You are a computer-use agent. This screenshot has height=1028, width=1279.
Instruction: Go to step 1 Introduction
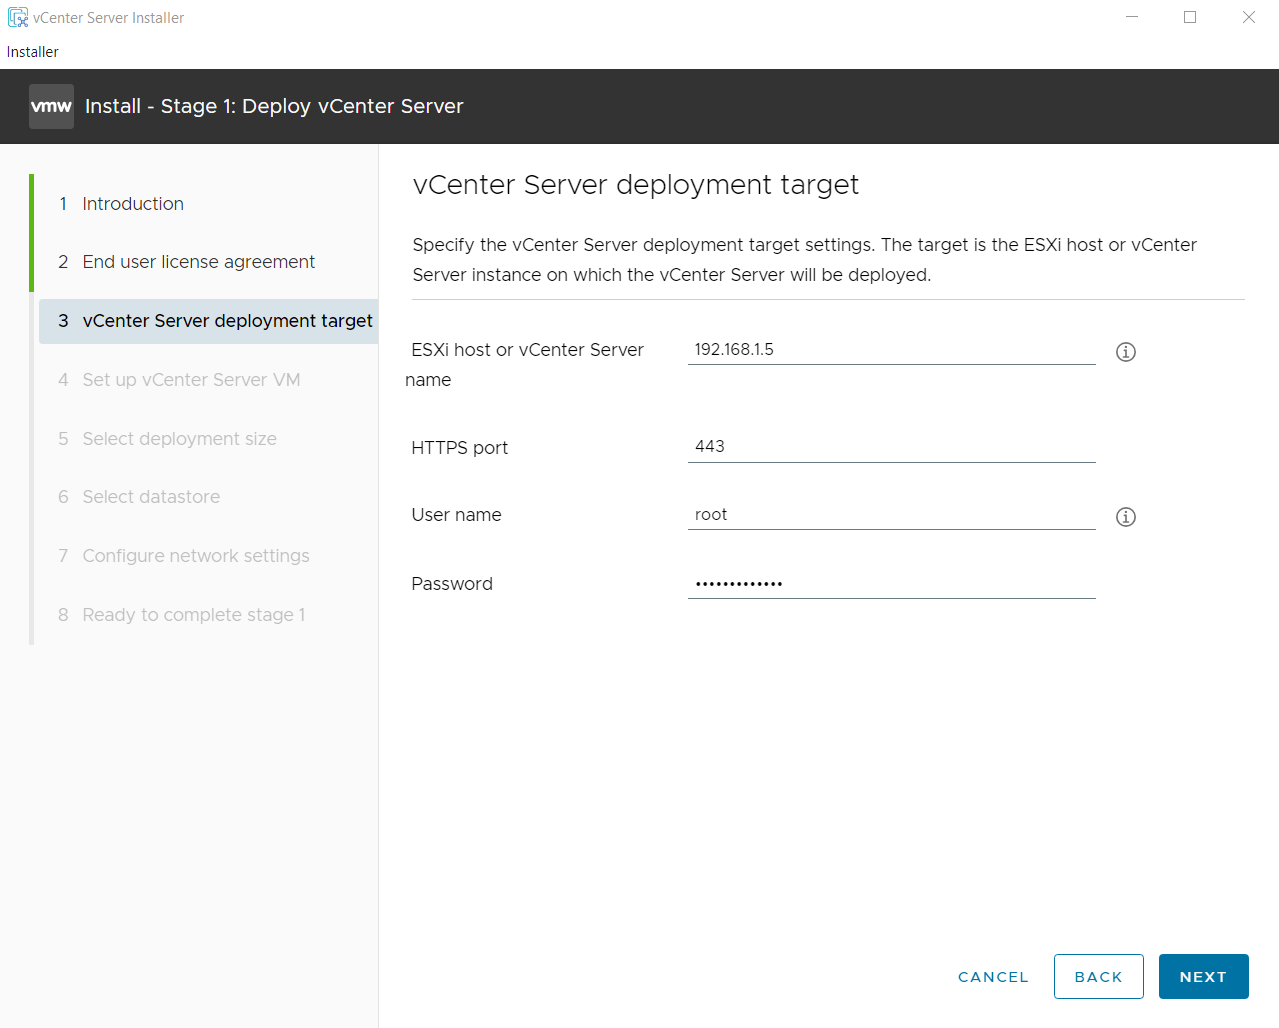coord(132,204)
